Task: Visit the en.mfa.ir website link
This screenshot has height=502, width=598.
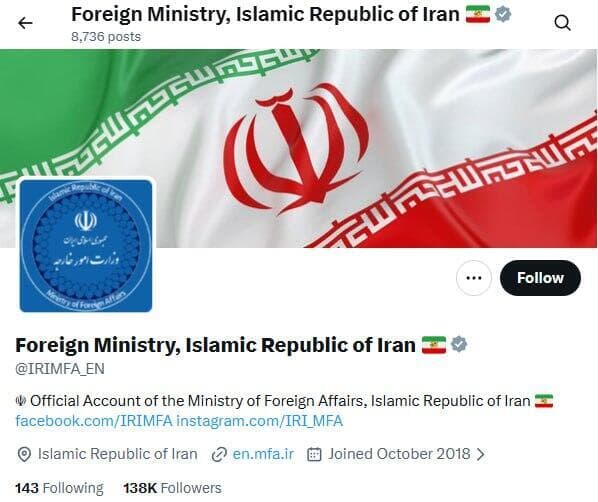Action: tap(263, 454)
